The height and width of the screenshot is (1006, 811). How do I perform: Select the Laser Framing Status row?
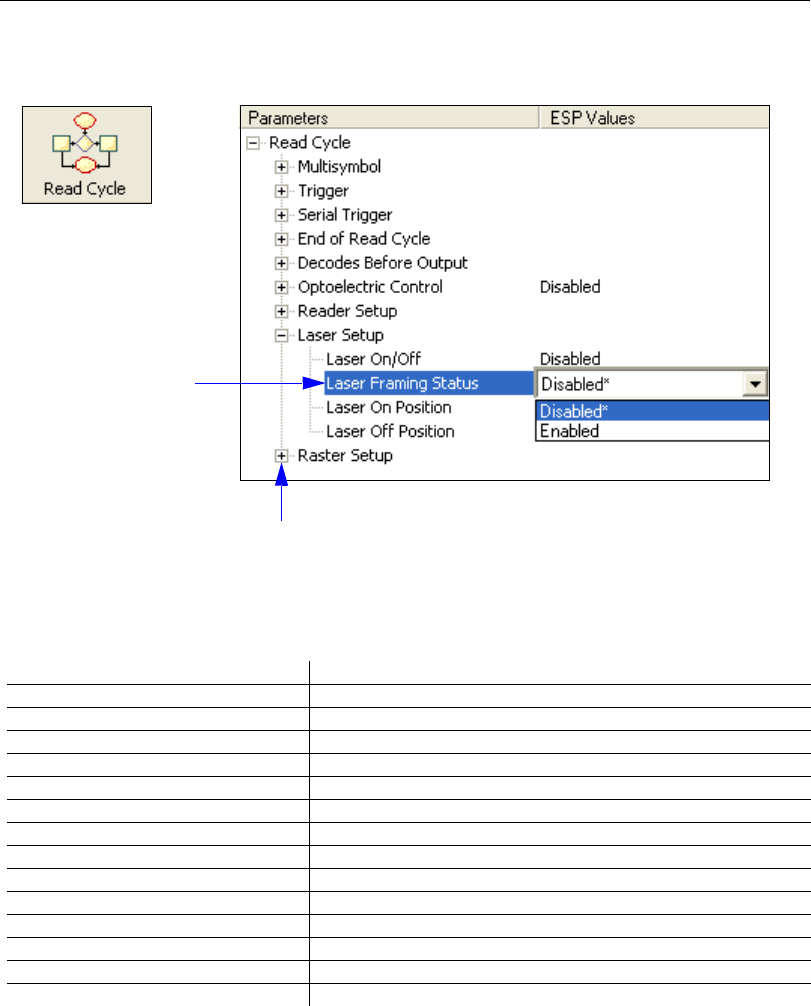(x=429, y=384)
